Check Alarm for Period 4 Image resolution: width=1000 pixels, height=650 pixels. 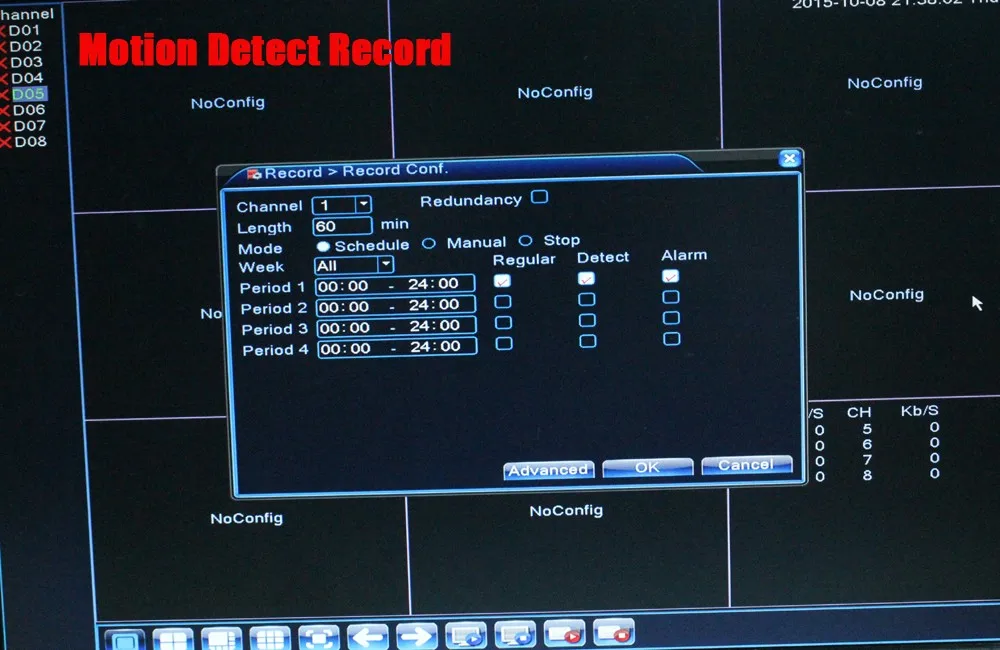point(672,338)
